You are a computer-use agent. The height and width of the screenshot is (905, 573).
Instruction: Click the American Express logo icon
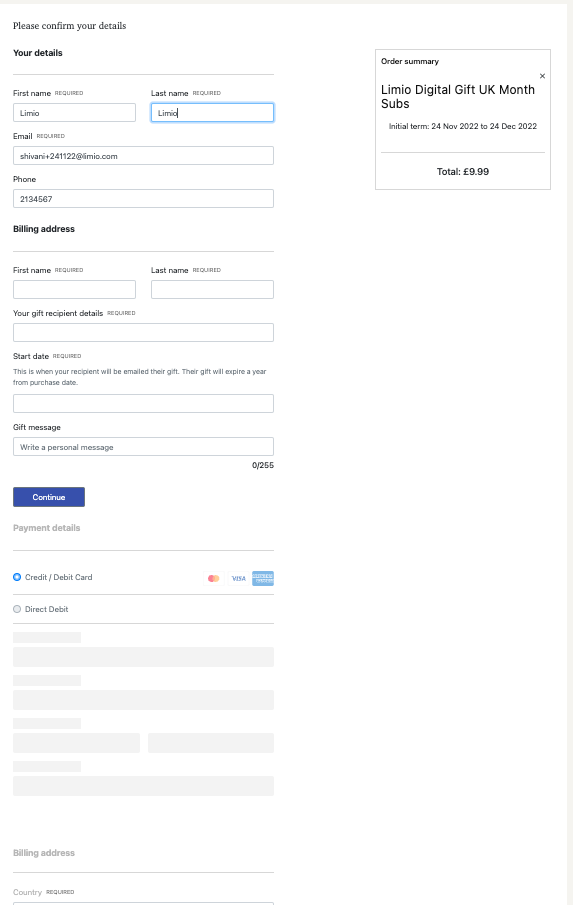tap(263, 578)
